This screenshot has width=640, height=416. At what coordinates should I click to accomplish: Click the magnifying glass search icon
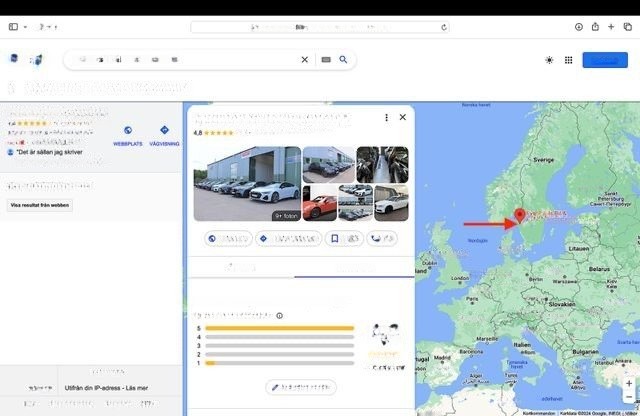coord(343,60)
